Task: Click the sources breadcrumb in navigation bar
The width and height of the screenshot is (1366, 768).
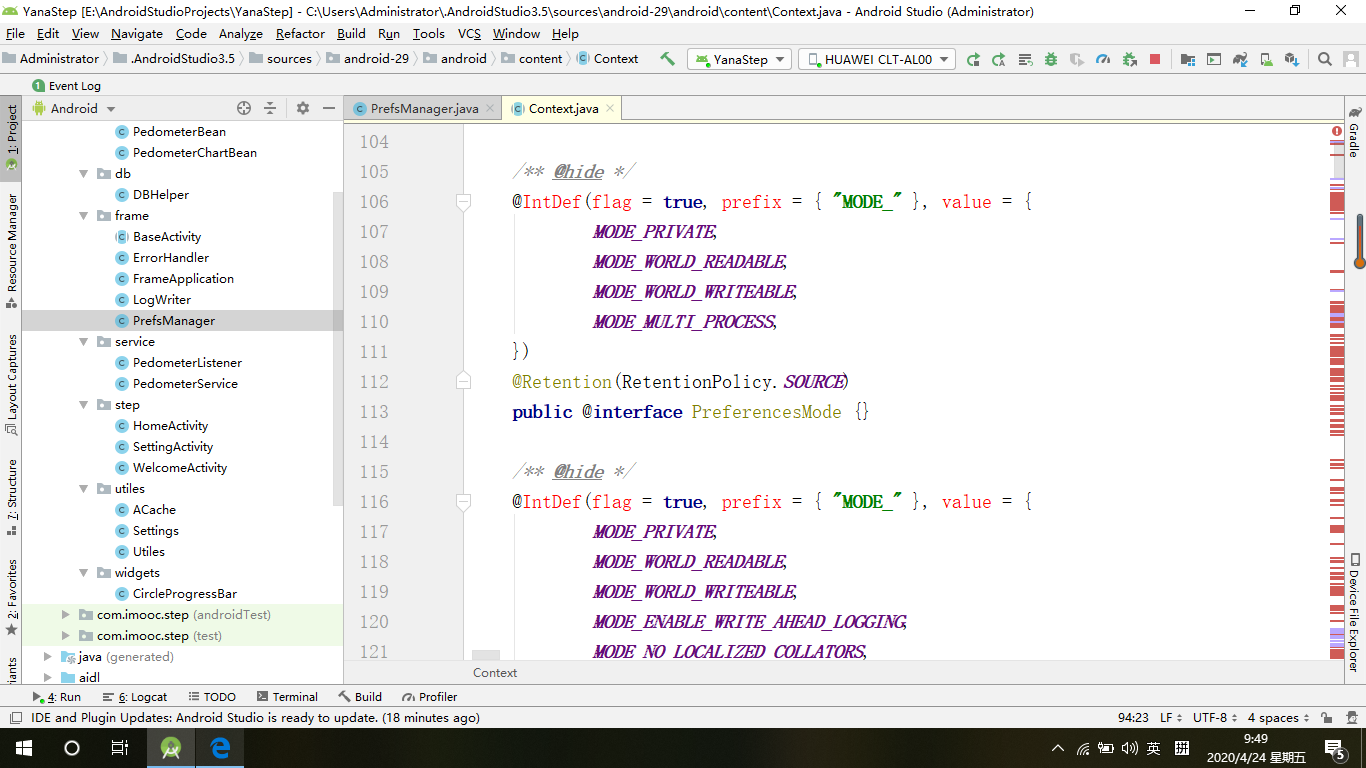Action: [x=280, y=59]
